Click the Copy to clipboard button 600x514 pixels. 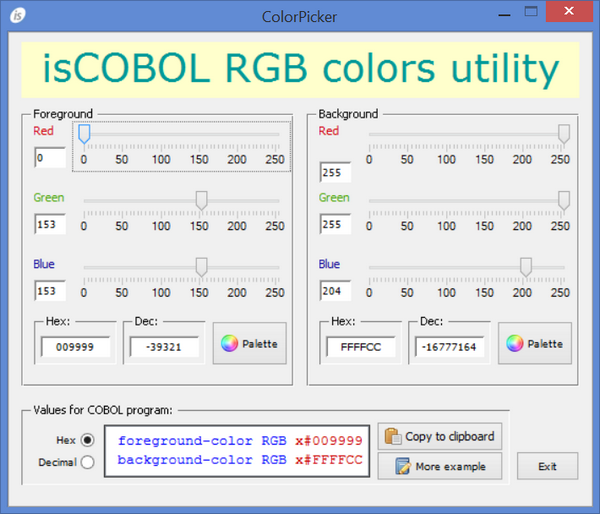[439, 437]
